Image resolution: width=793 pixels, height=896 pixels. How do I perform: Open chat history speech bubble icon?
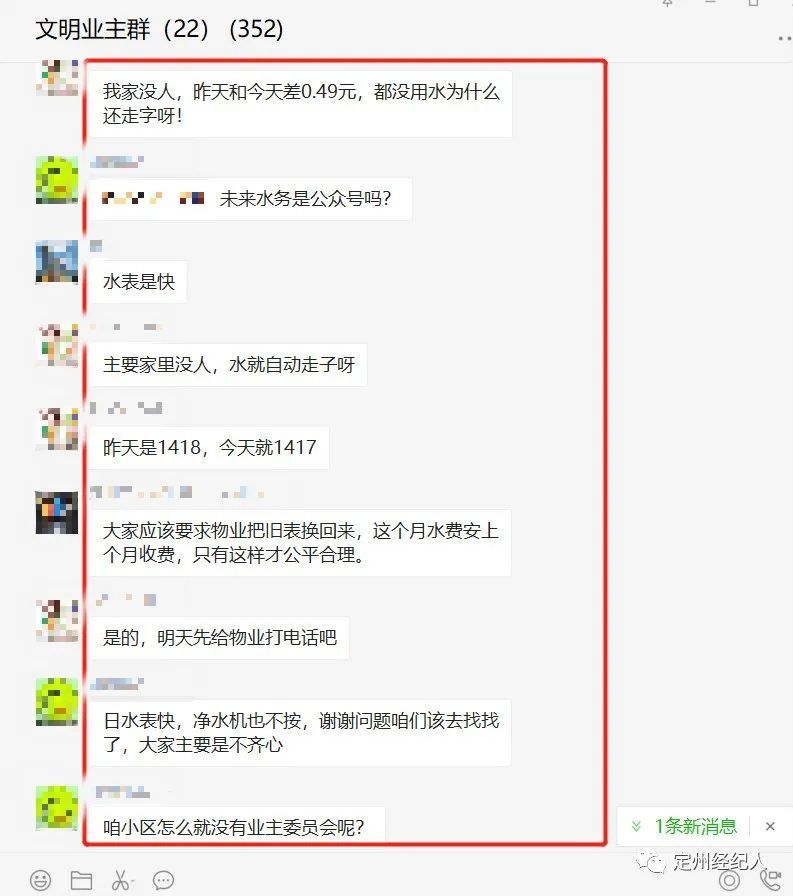coord(163,880)
